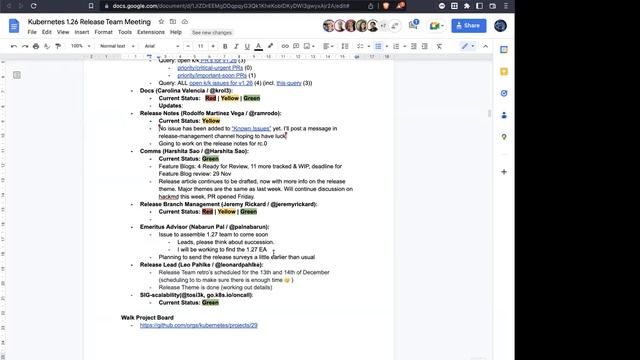Toggle underline formatting
640x360 pixels.
point(247,46)
